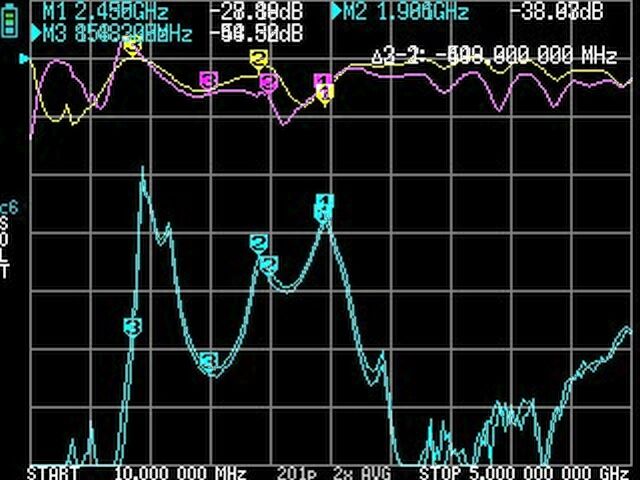Select the delta marker frequency readout
The height and width of the screenshot is (480, 640).
(x=494, y=55)
